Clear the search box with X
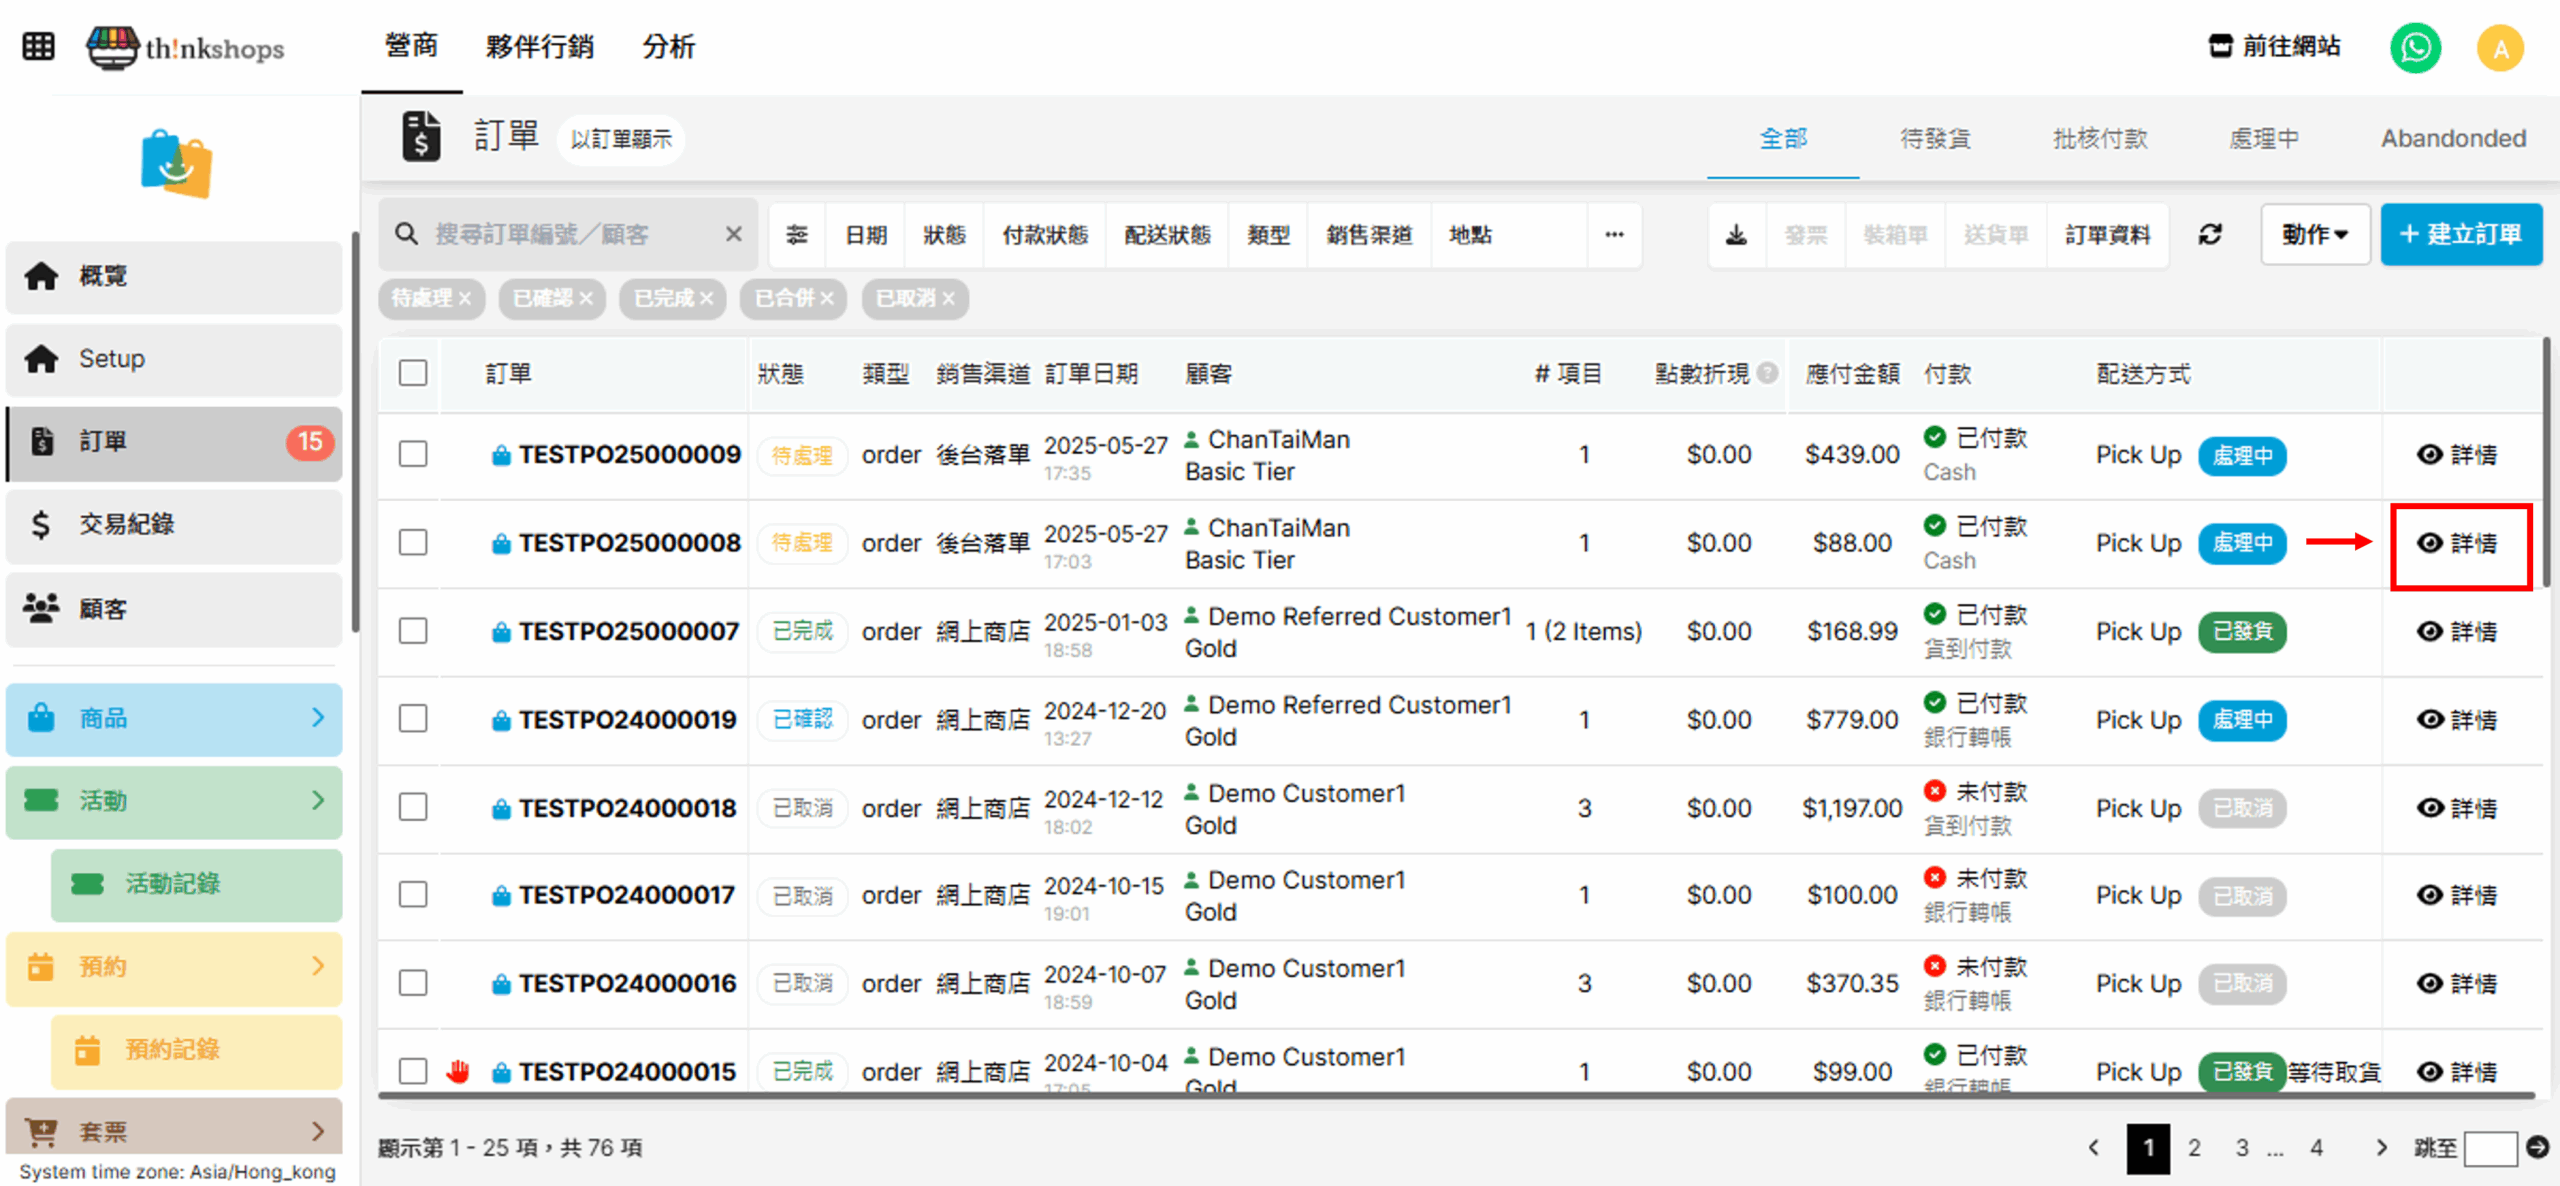 733,234
